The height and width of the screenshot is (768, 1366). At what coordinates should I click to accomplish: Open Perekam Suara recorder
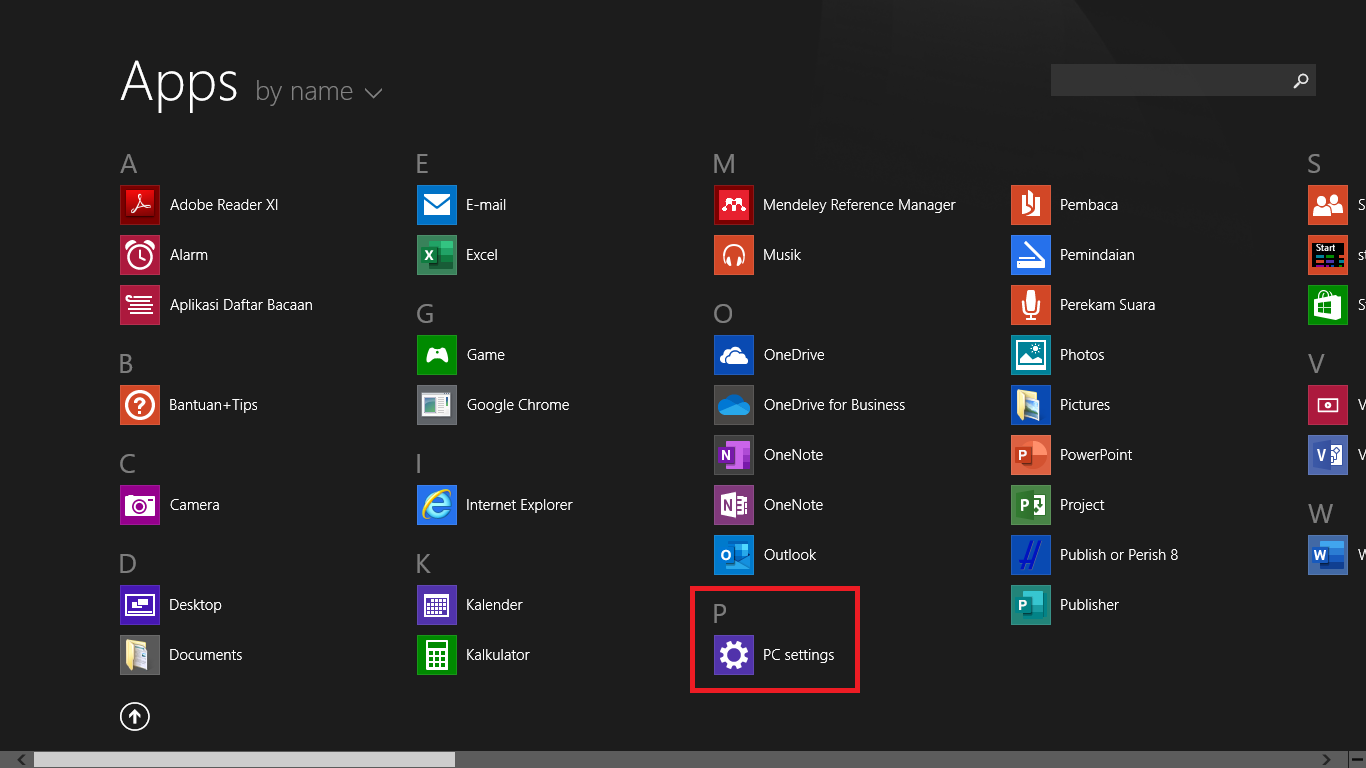[x=1083, y=305]
